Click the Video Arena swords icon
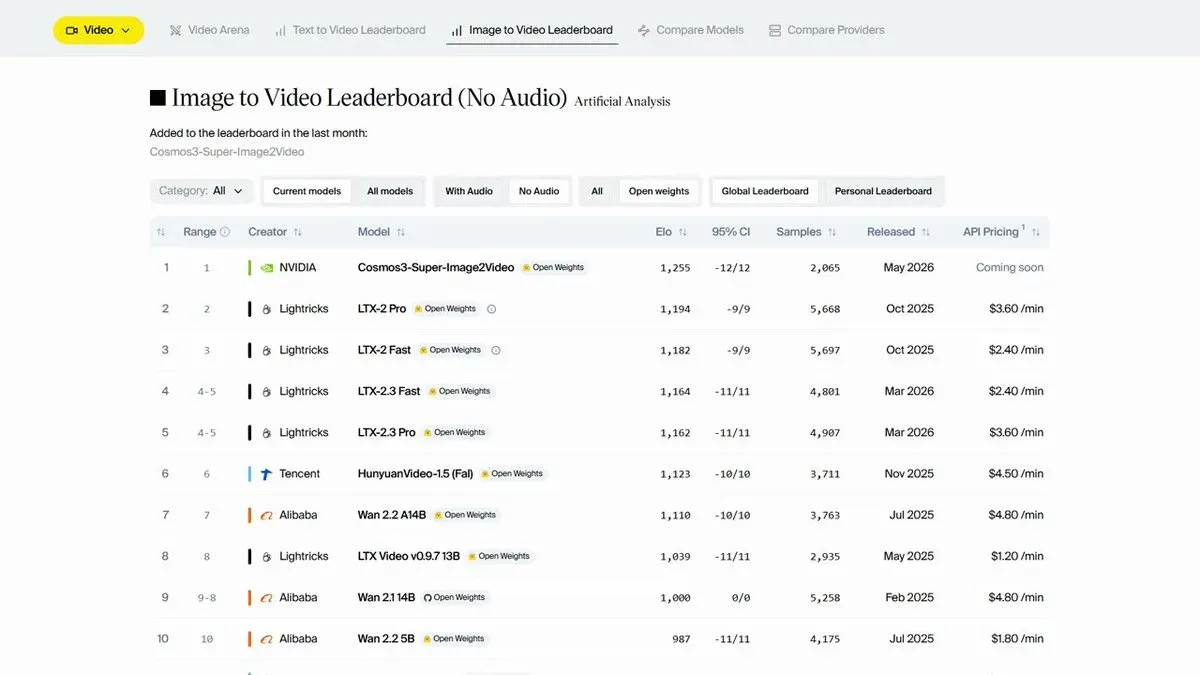 (x=176, y=30)
